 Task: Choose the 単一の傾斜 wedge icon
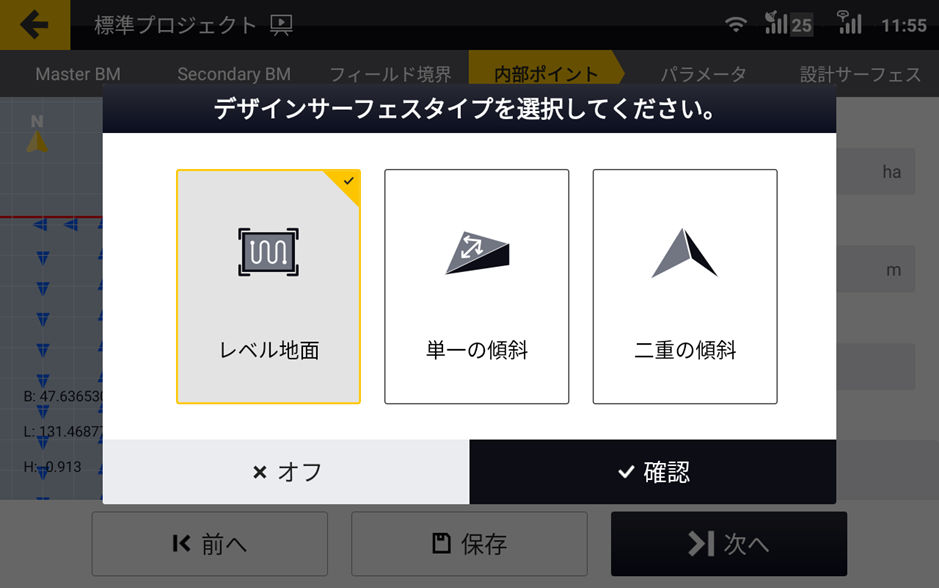pos(477,253)
